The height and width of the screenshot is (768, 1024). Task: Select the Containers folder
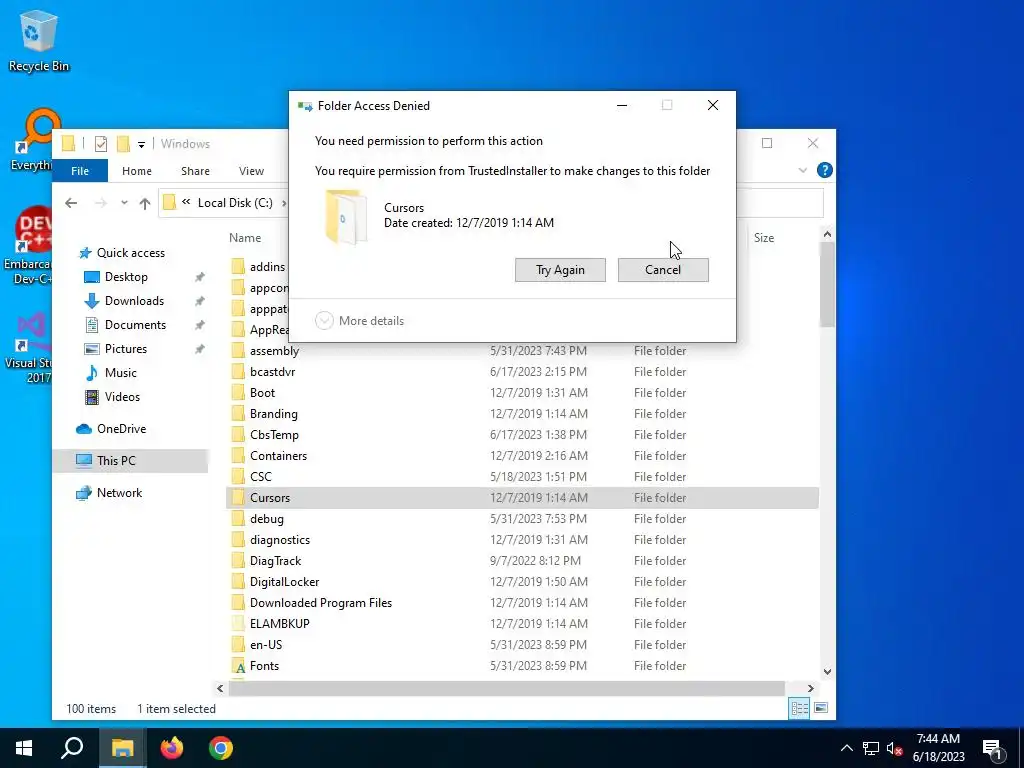tap(278, 456)
